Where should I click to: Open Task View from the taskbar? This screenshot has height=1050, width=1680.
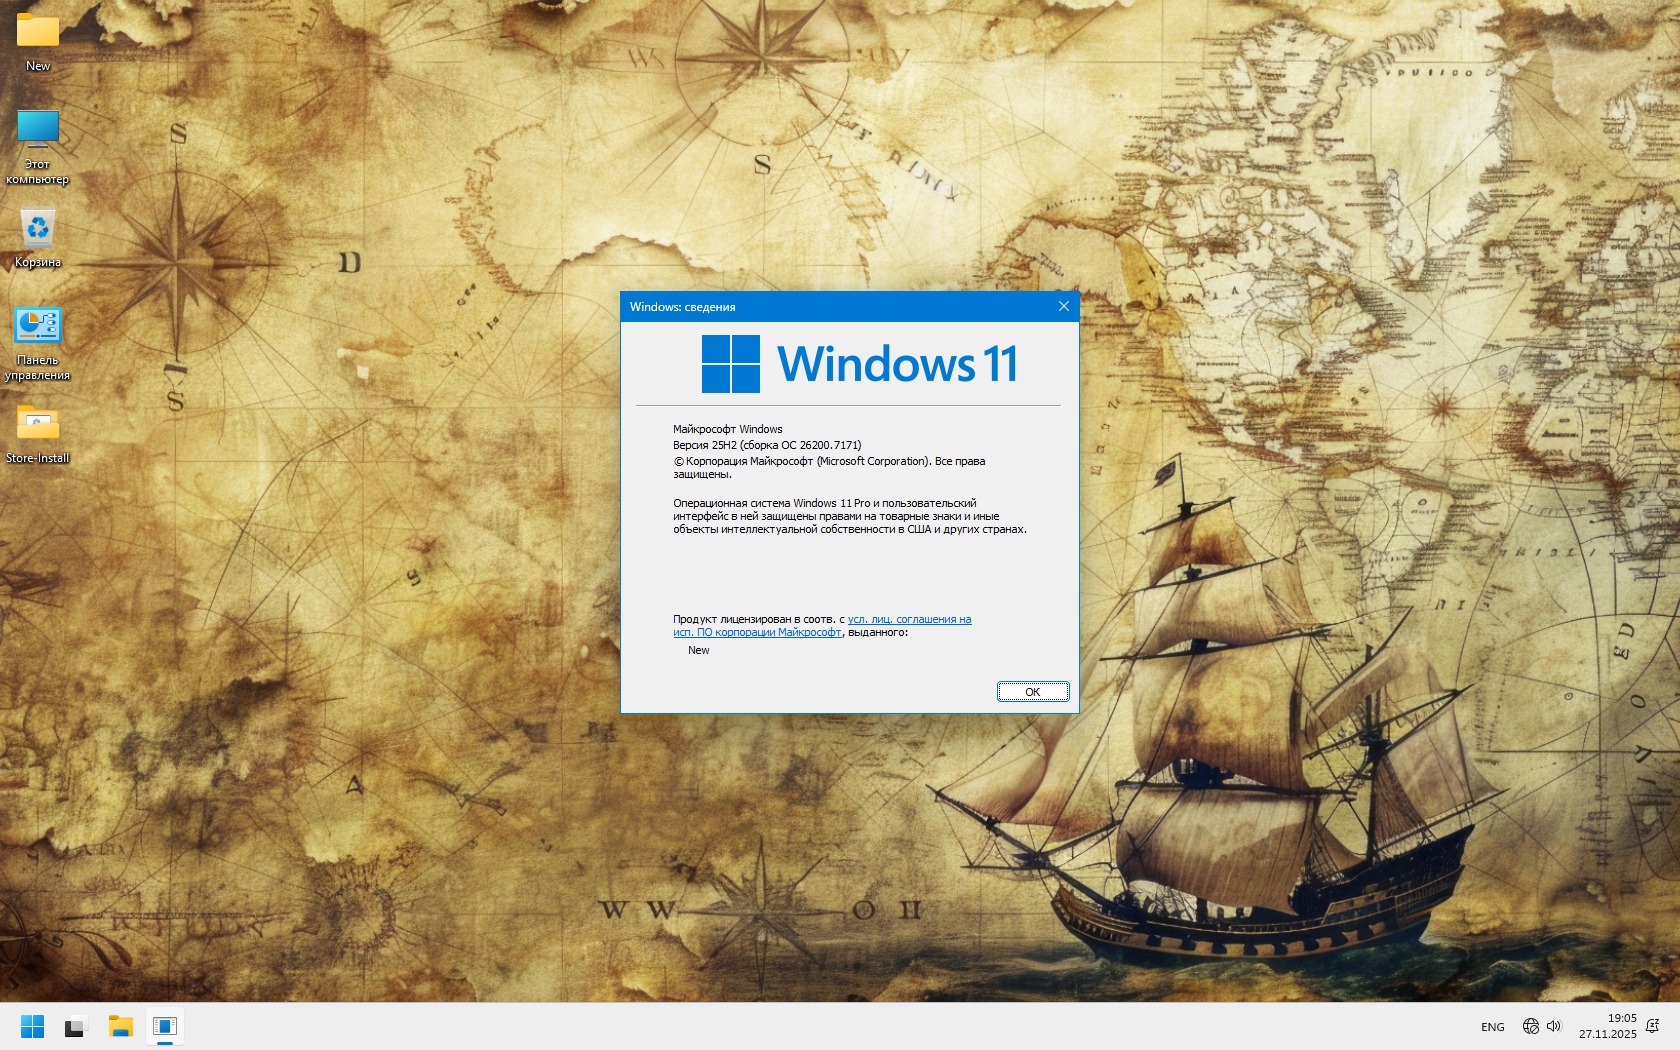(76, 1026)
